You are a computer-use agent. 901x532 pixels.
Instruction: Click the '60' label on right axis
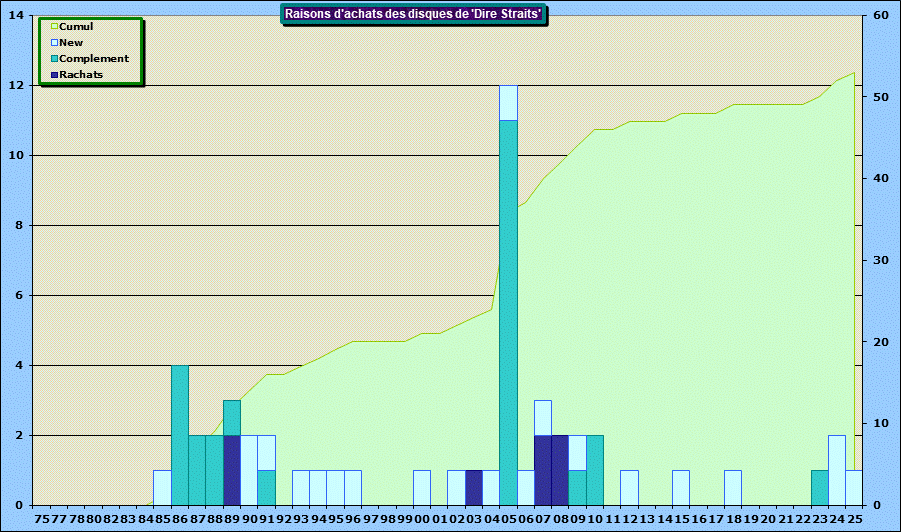[x=880, y=16]
